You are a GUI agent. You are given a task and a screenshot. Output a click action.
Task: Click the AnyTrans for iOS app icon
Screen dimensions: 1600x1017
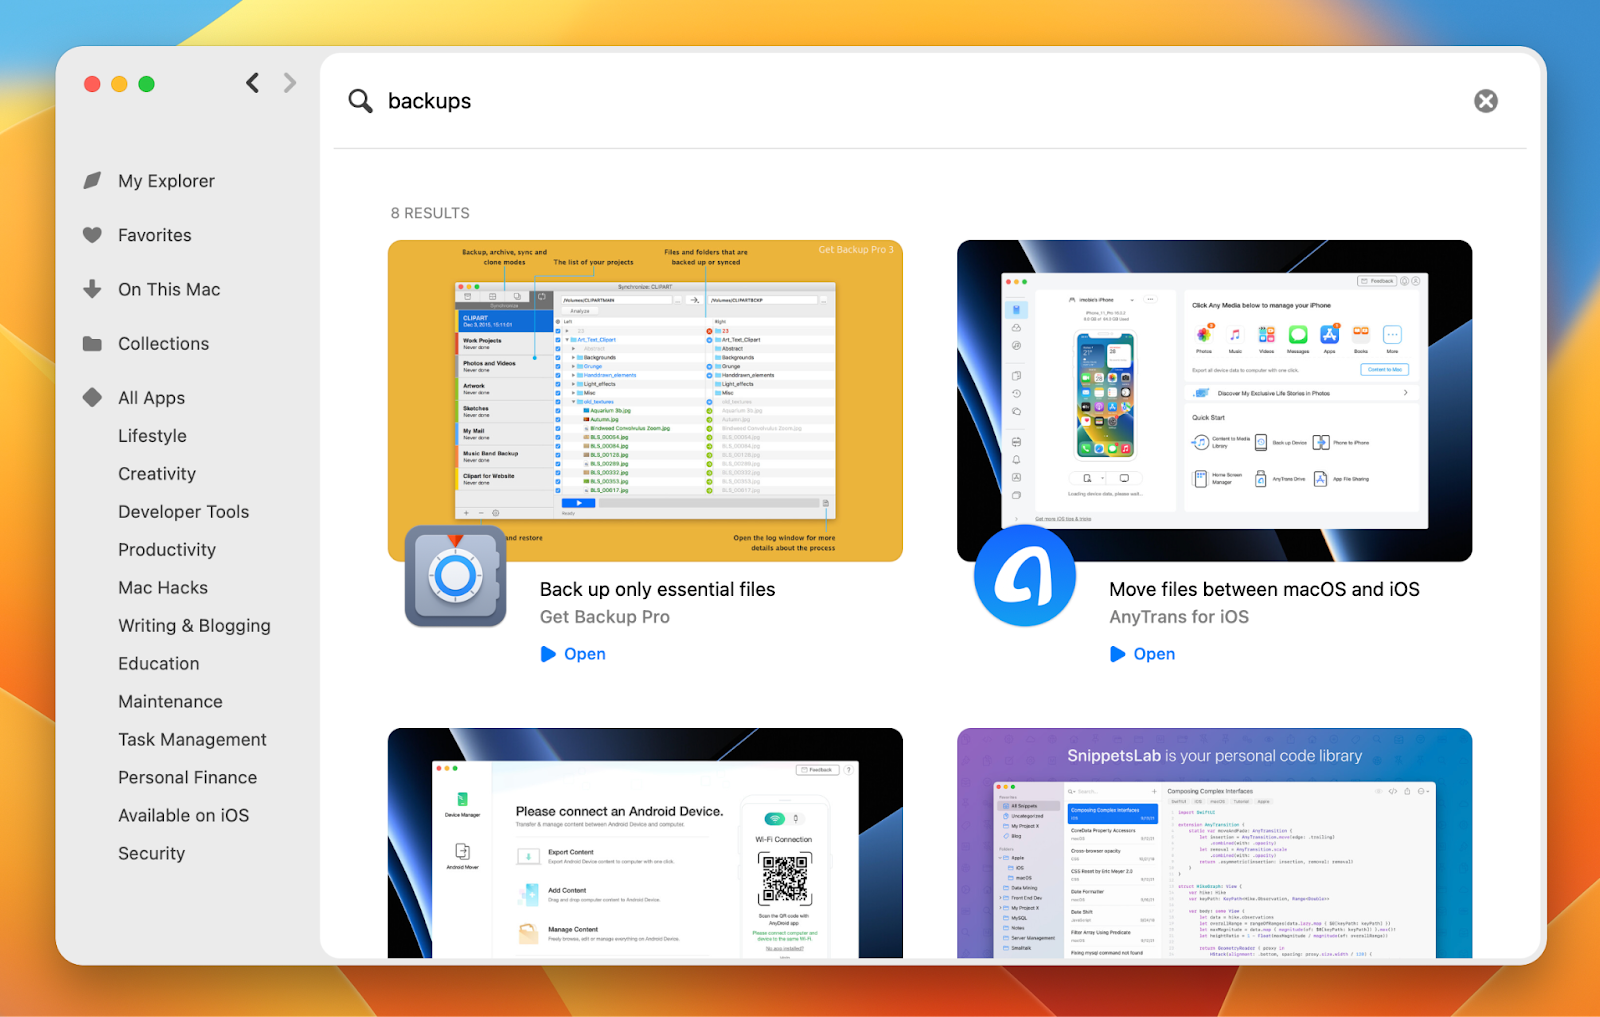pyautogui.click(x=1023, y=577)
